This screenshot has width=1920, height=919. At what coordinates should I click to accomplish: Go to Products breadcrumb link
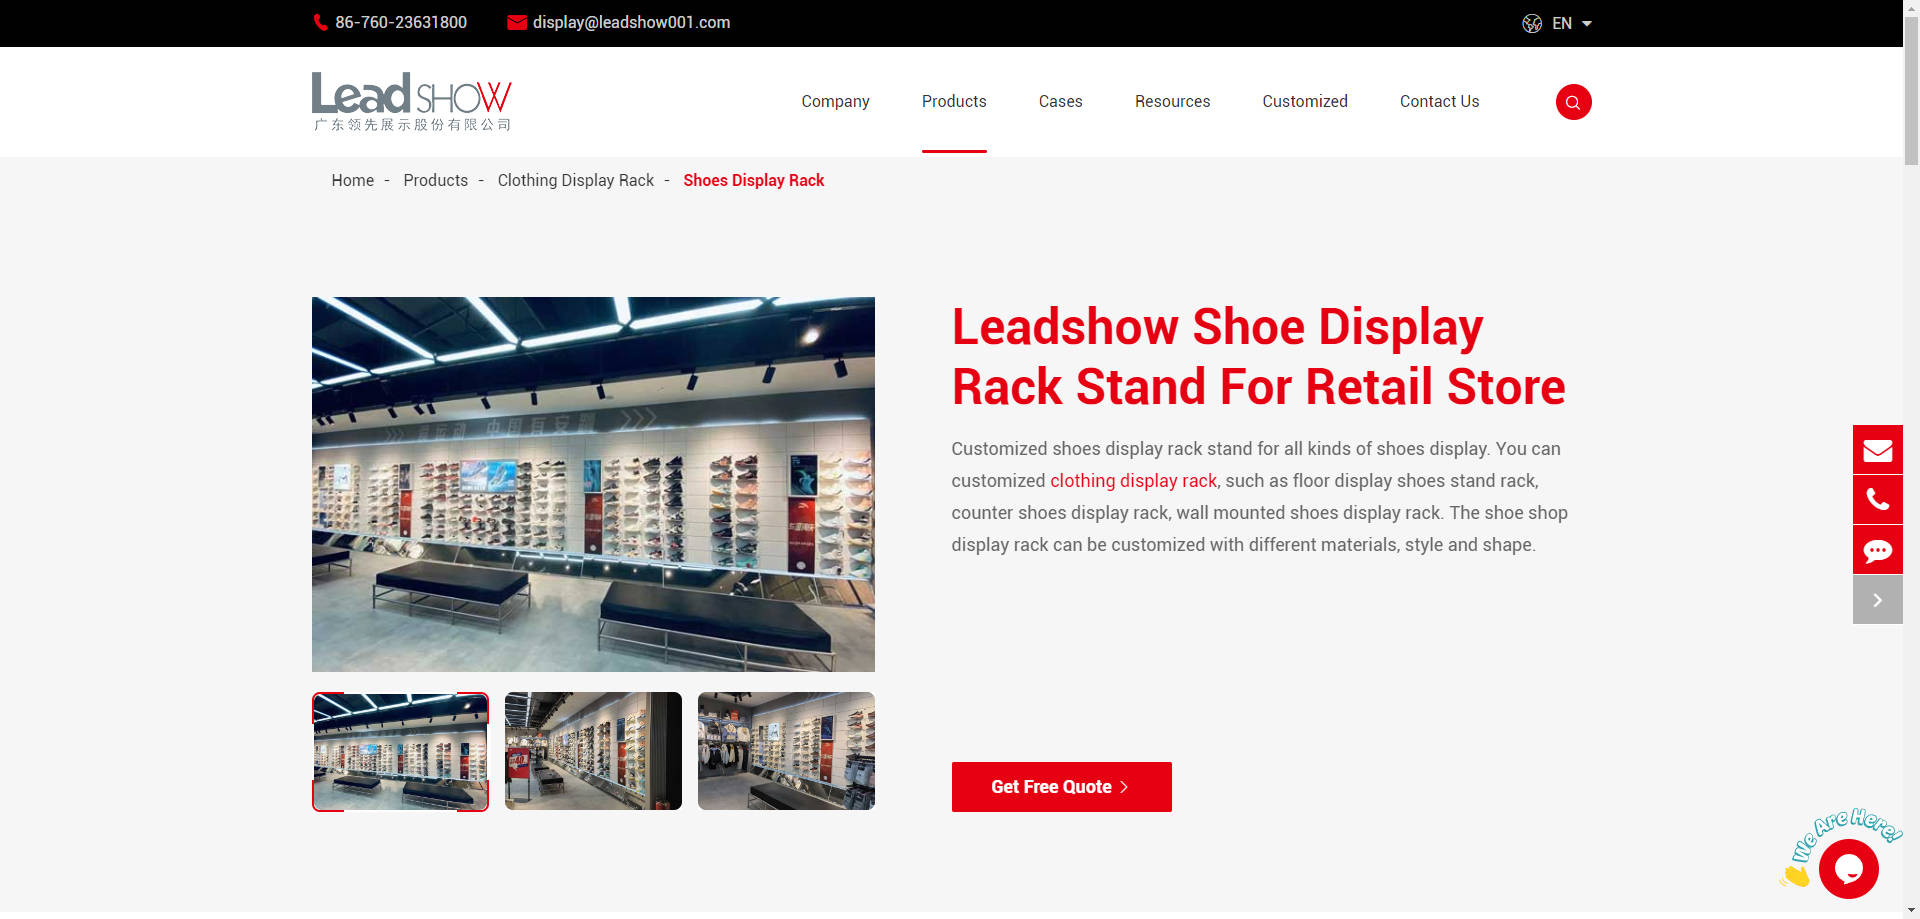(436, 180)
